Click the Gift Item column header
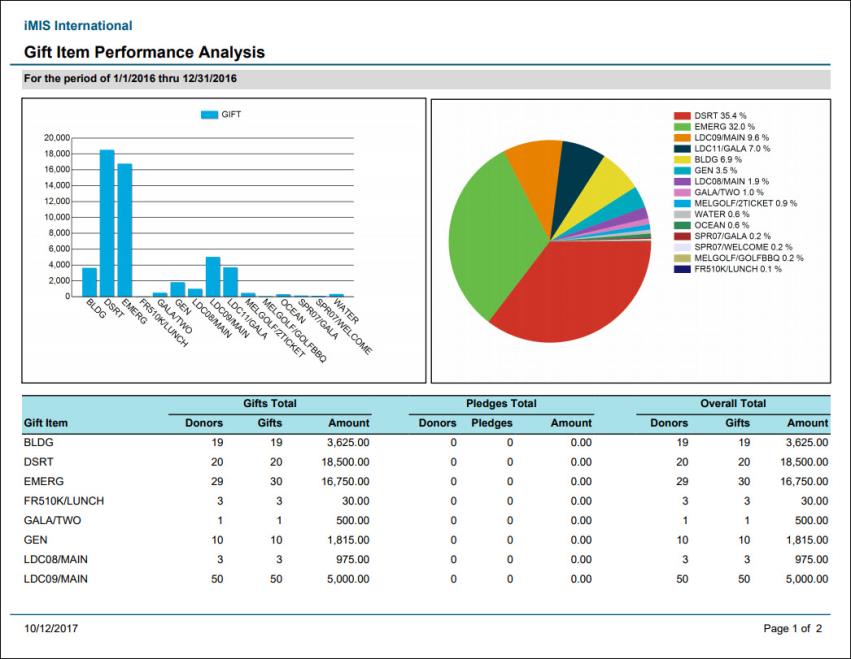Screen dimensions: 851x659 [x=46, y=423]
